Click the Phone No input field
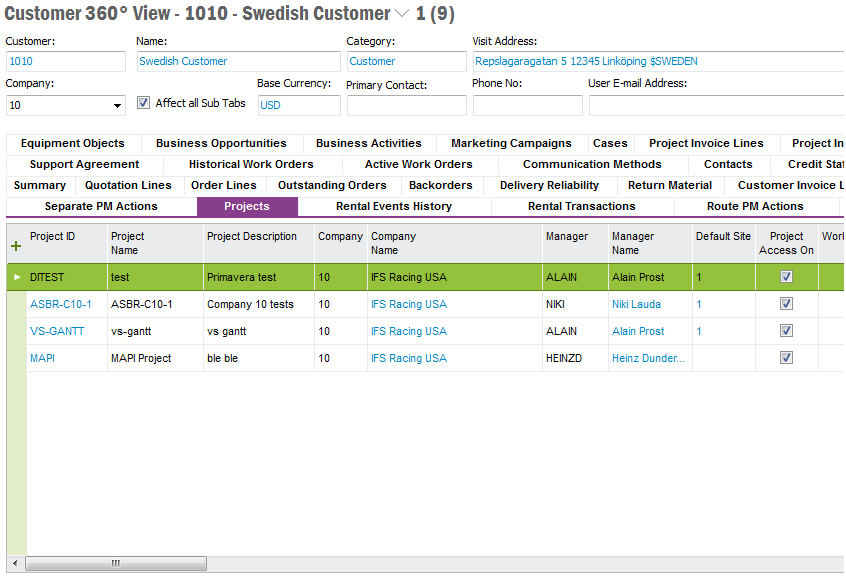846x579 pixels. [527, 106]
